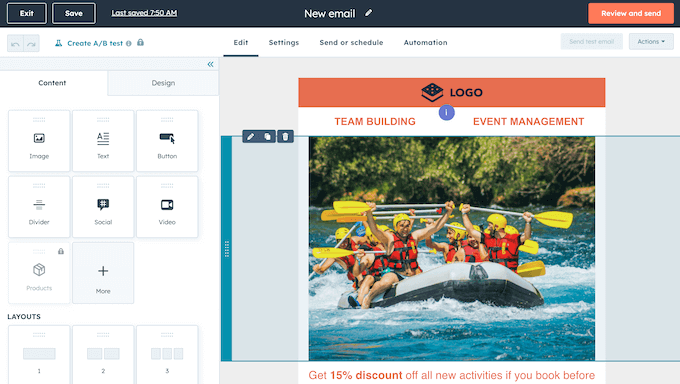Open the Send or schedule tab

(x=351, y=43)
